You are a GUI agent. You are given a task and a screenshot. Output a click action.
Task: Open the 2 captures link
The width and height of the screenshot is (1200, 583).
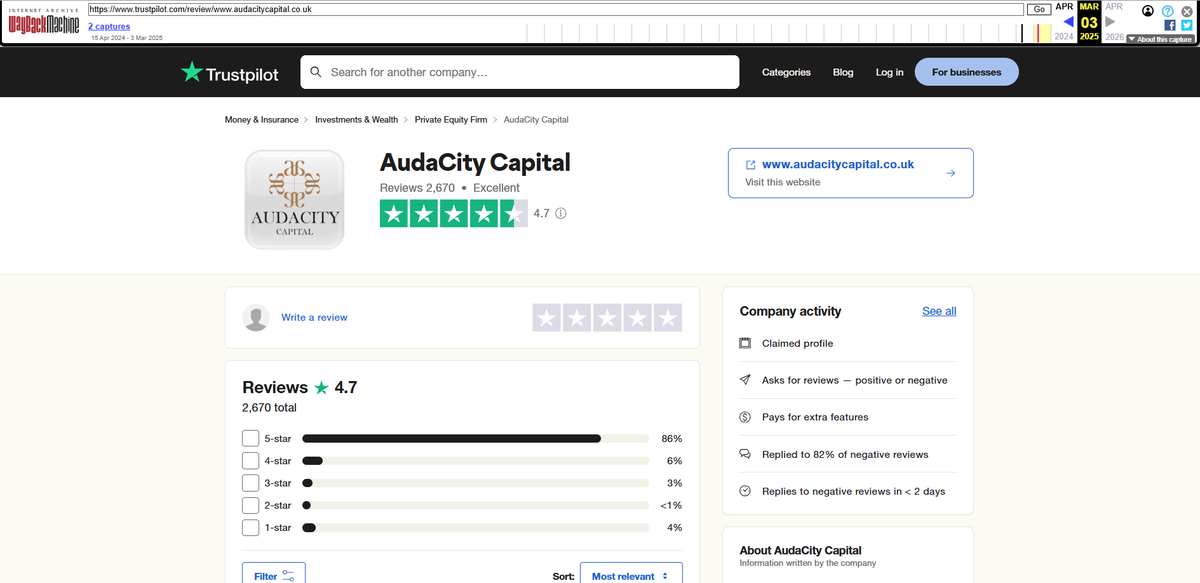[x=109, y=26]
